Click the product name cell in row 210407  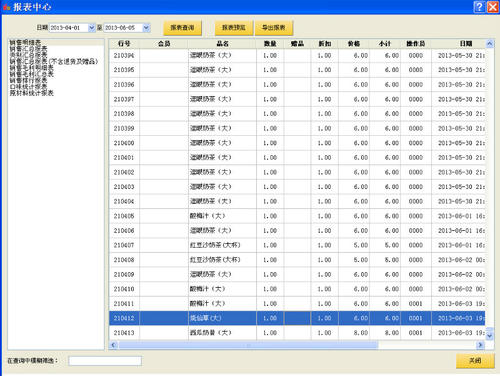(222, 245)
